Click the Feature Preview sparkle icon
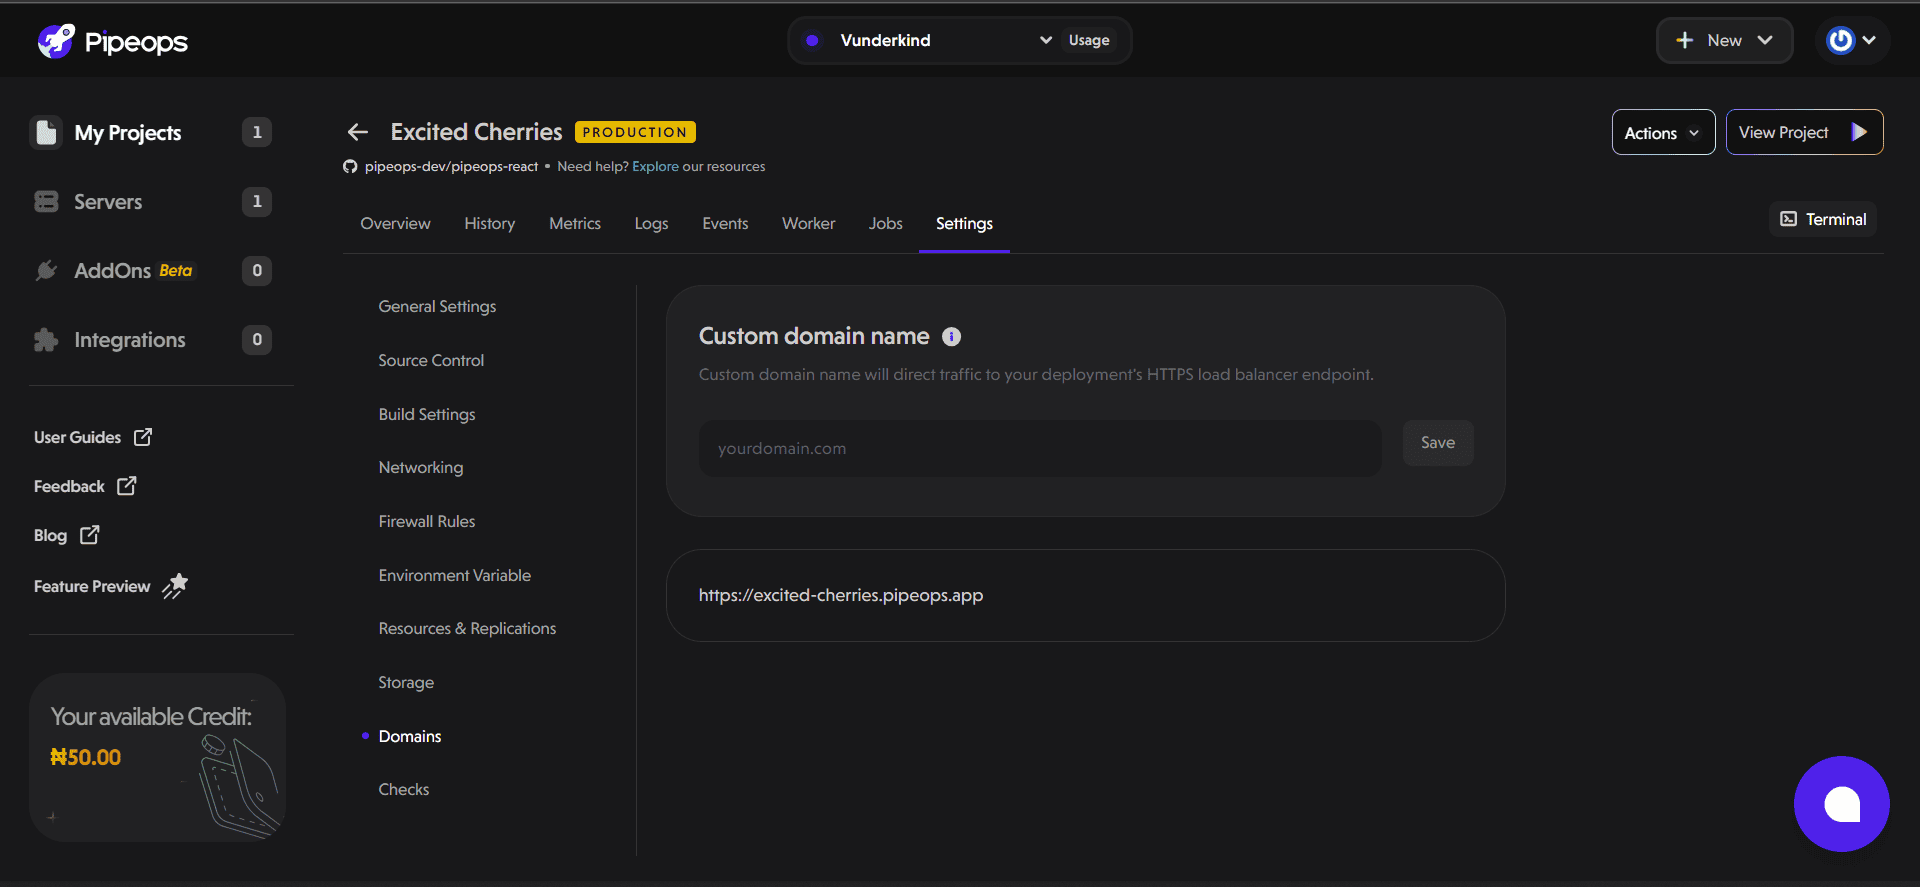 pyautogui.click(x=175, y=586)
